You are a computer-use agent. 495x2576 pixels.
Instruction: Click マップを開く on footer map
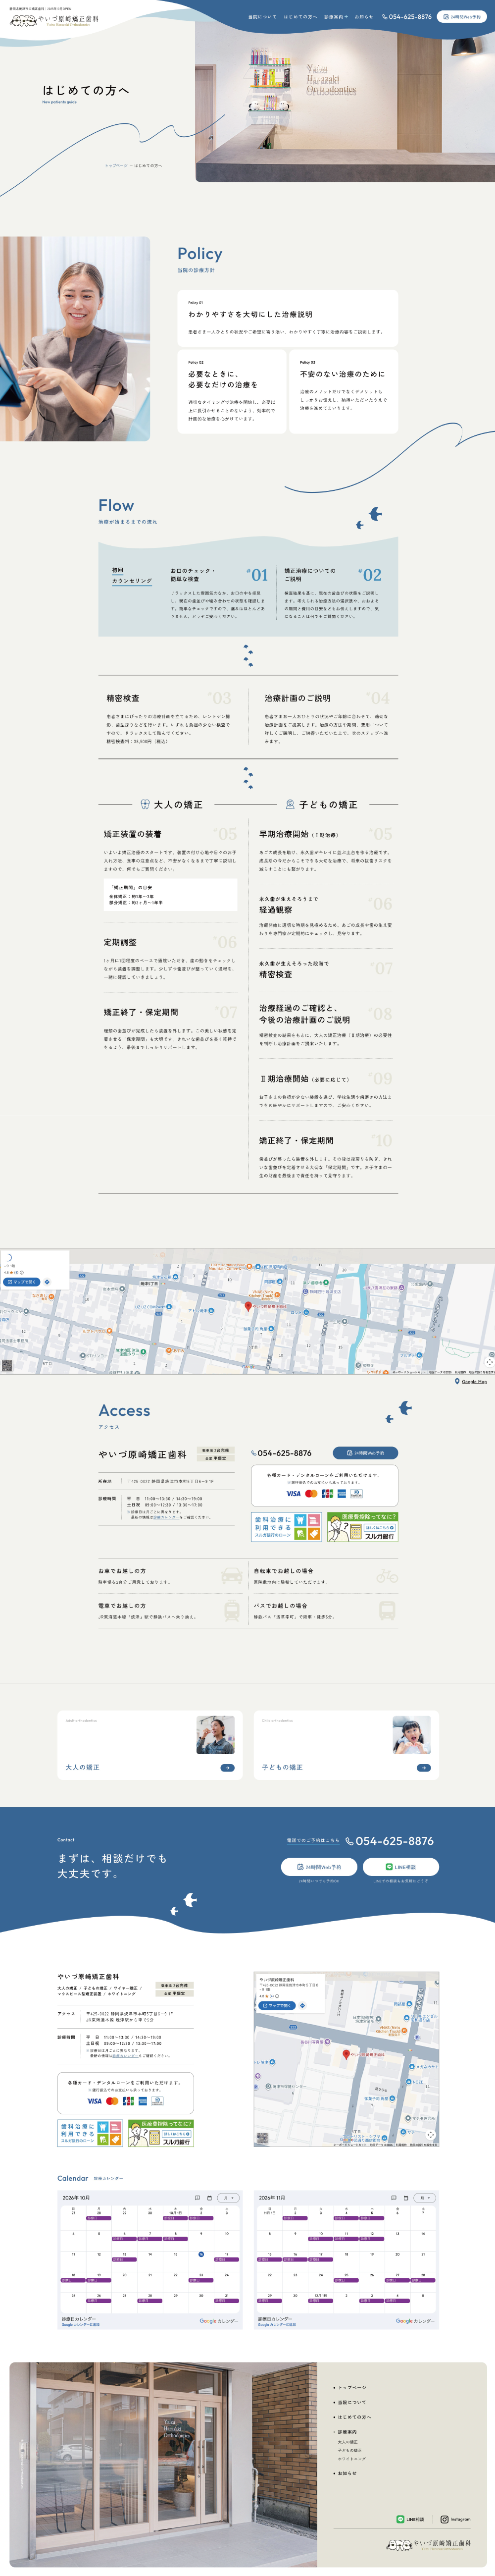[x=277, y=2005]
